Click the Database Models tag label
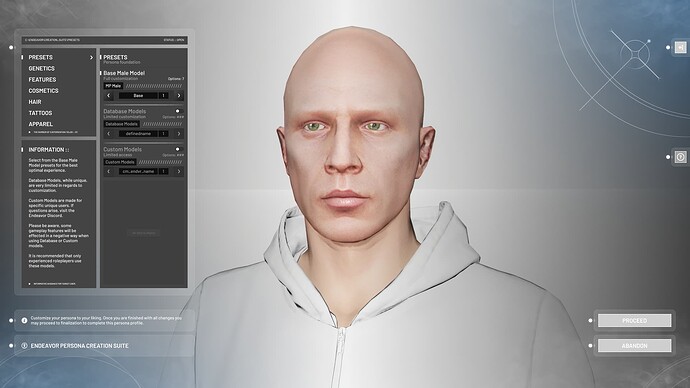Viewport: 690px width, 388px height. [121, 124]
